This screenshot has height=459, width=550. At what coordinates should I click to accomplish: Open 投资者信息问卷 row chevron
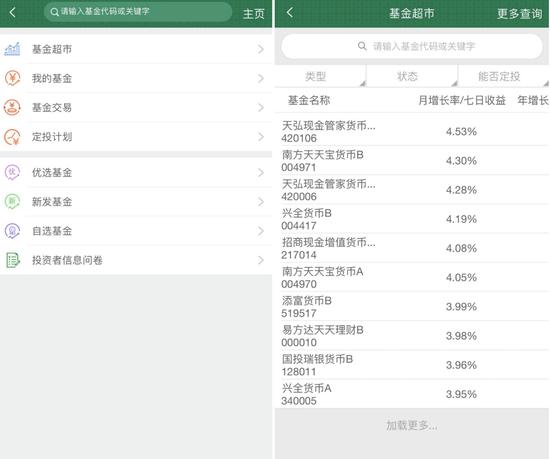tap(261, 260)
